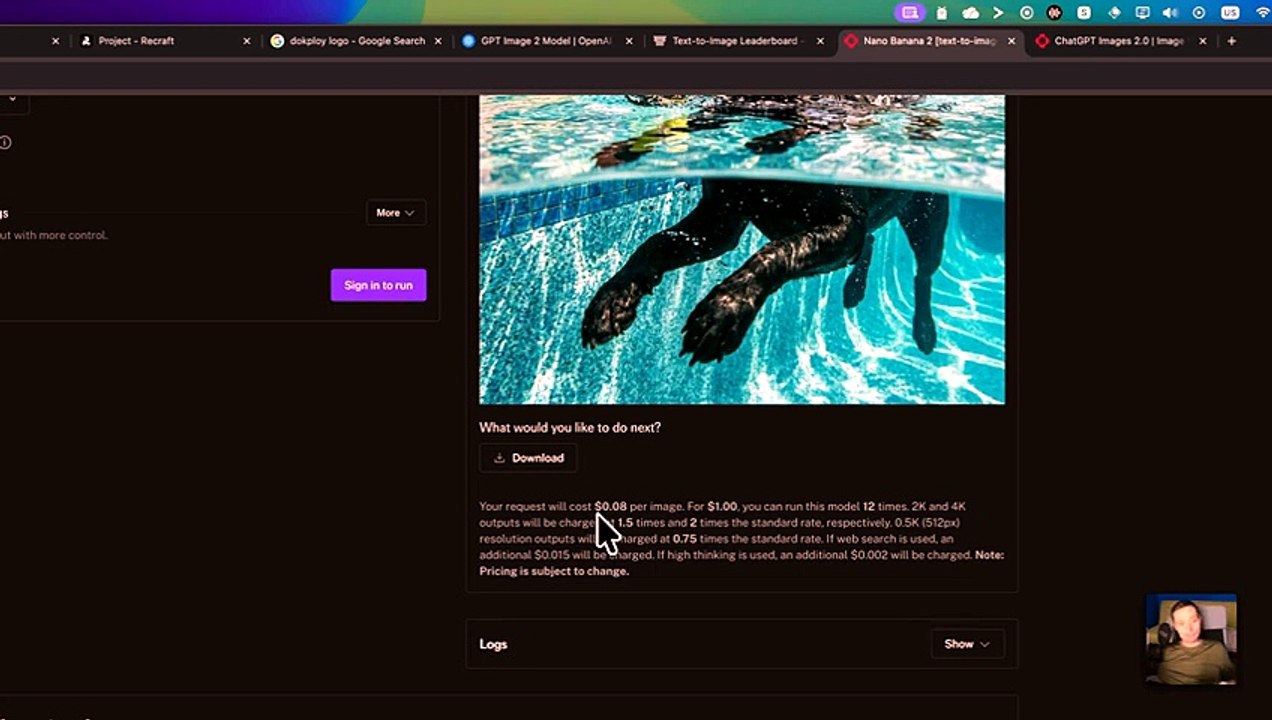This screenshot has width=1272, height=720.
Task: Click the 'Pricing is subject to change.' note
Action: point(554,571)
